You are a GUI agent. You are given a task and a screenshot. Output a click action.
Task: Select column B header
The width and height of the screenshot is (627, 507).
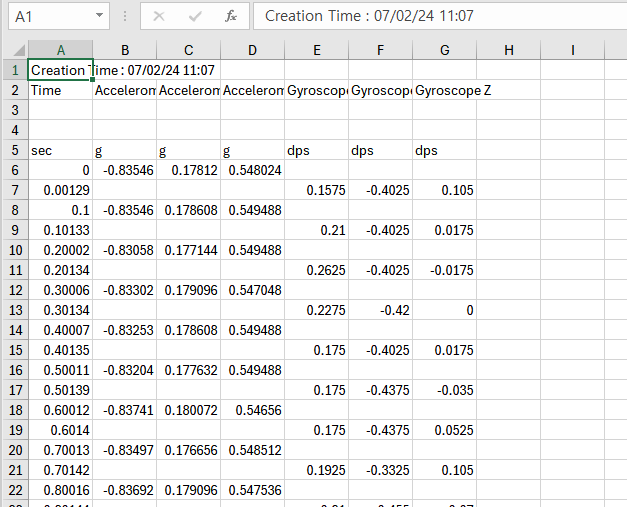pyautogui.click(x=125, y=50)
